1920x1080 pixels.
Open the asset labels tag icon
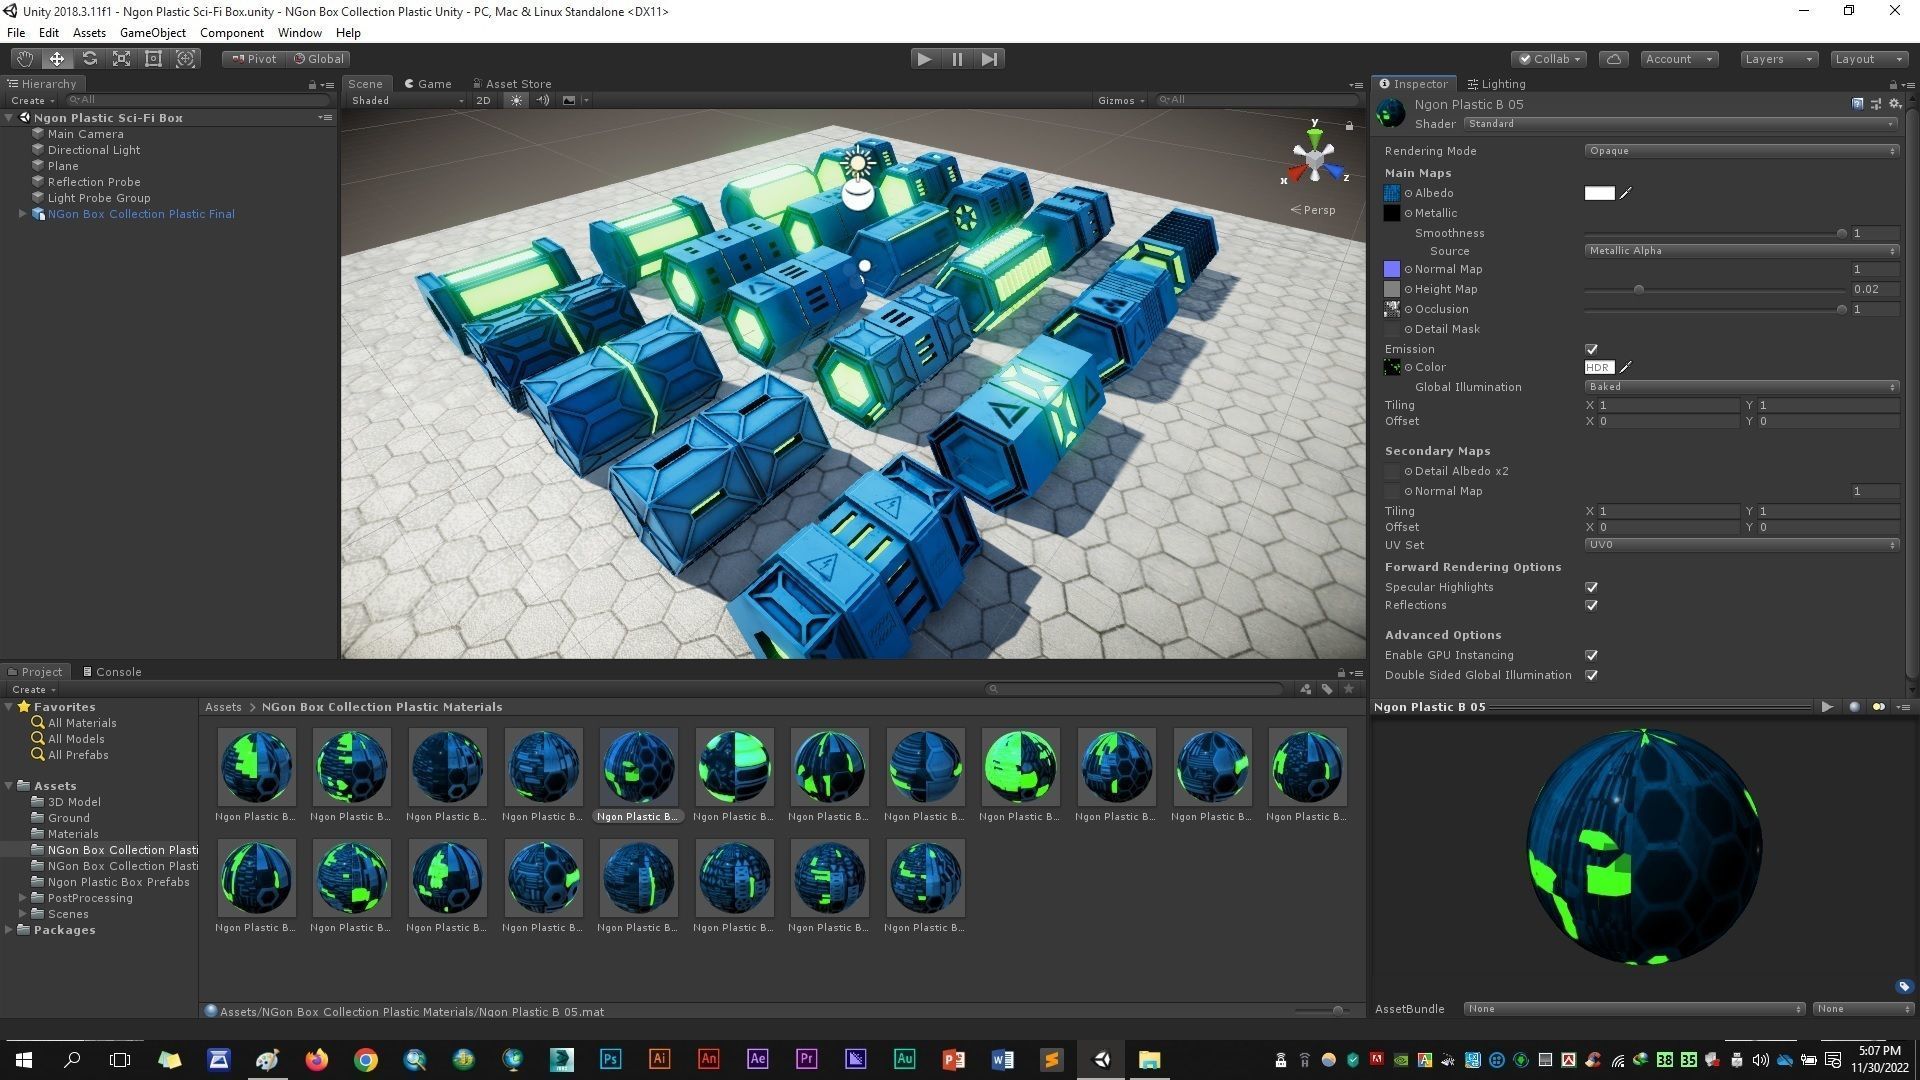(1904, 987)
